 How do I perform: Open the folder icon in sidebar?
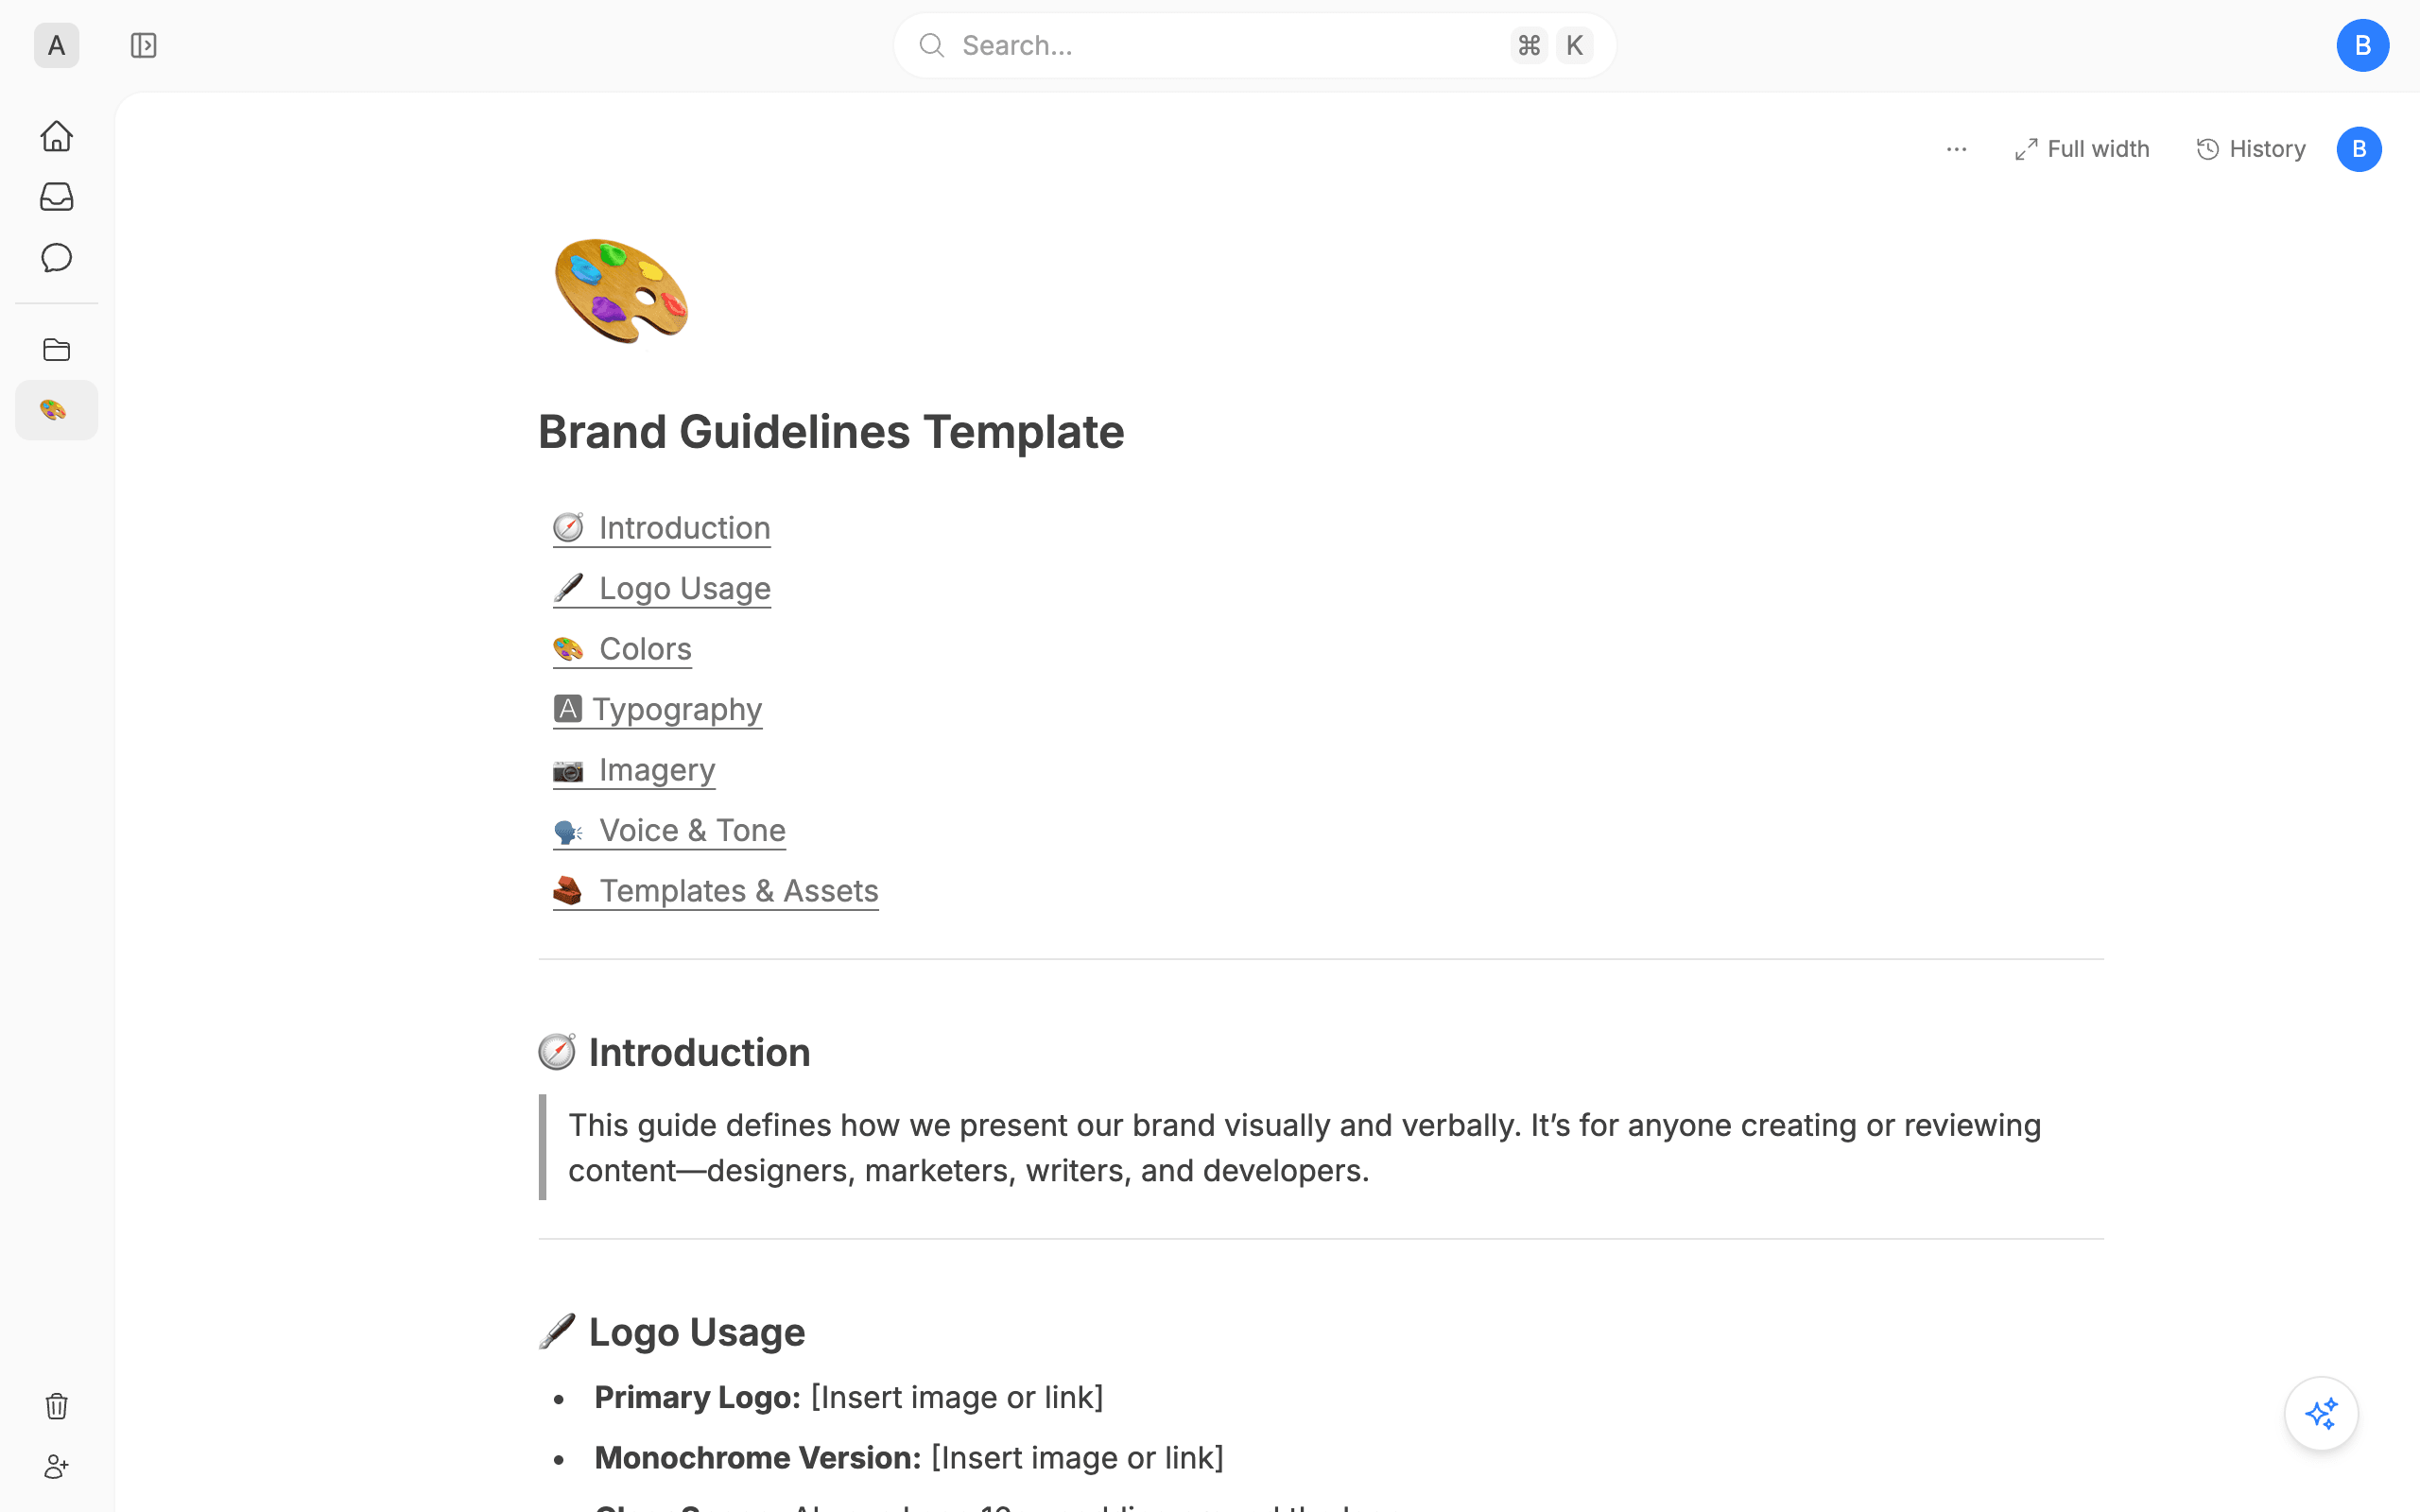coord(56,350)
